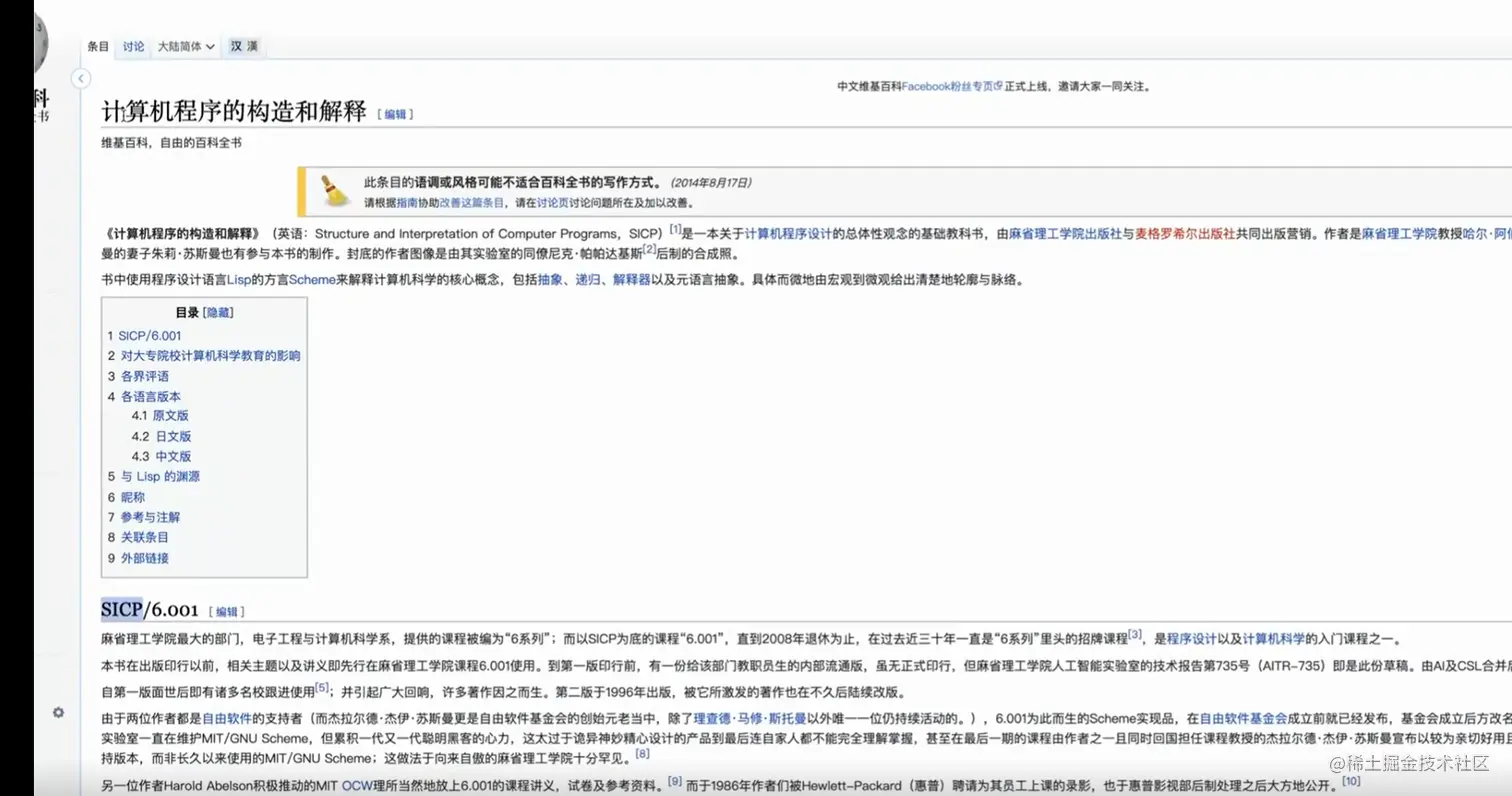This screenshot has height=796, width=1512.
Task: Open the 讨论页 link in the notice
Action: click(553, 202)
